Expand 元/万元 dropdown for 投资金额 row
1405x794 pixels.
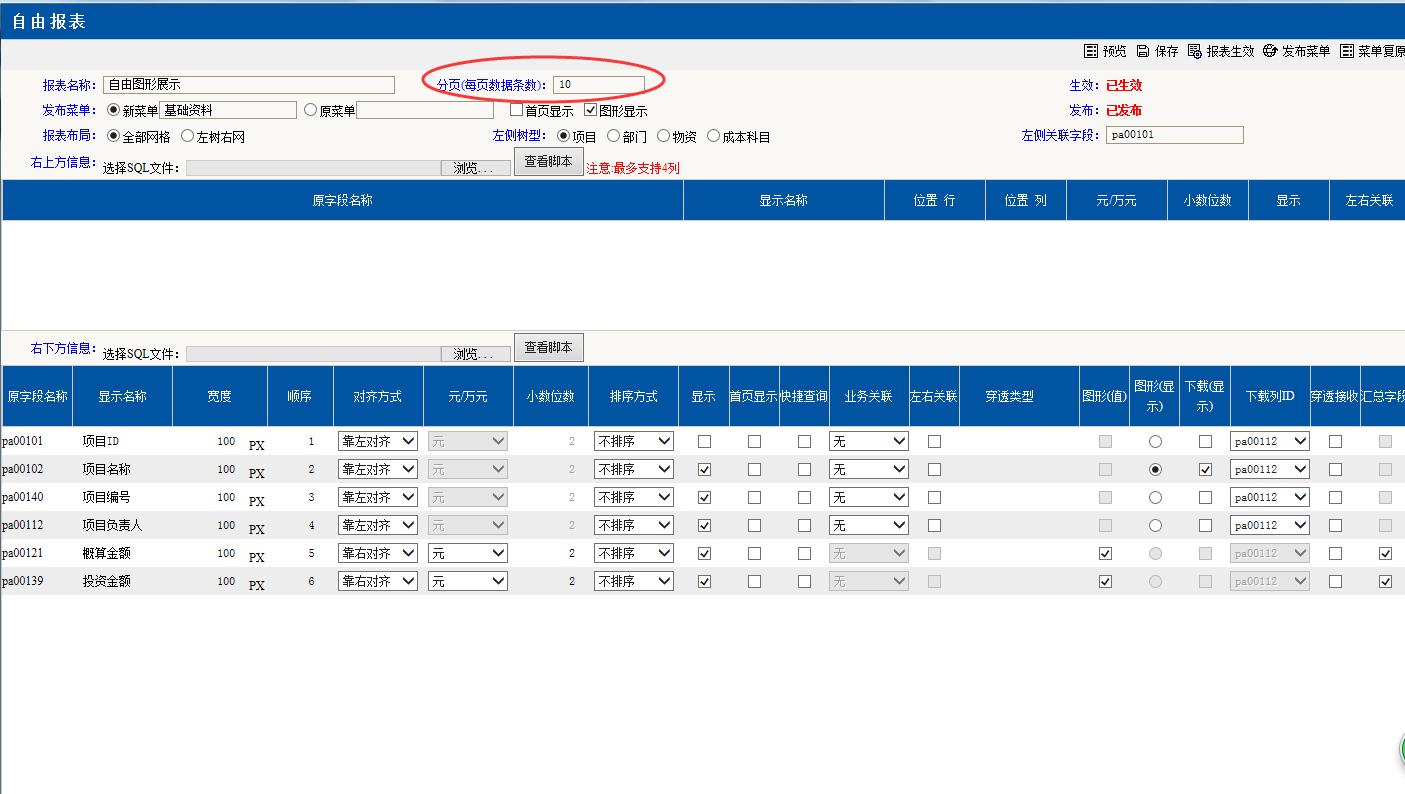click(x=467, y=581)
